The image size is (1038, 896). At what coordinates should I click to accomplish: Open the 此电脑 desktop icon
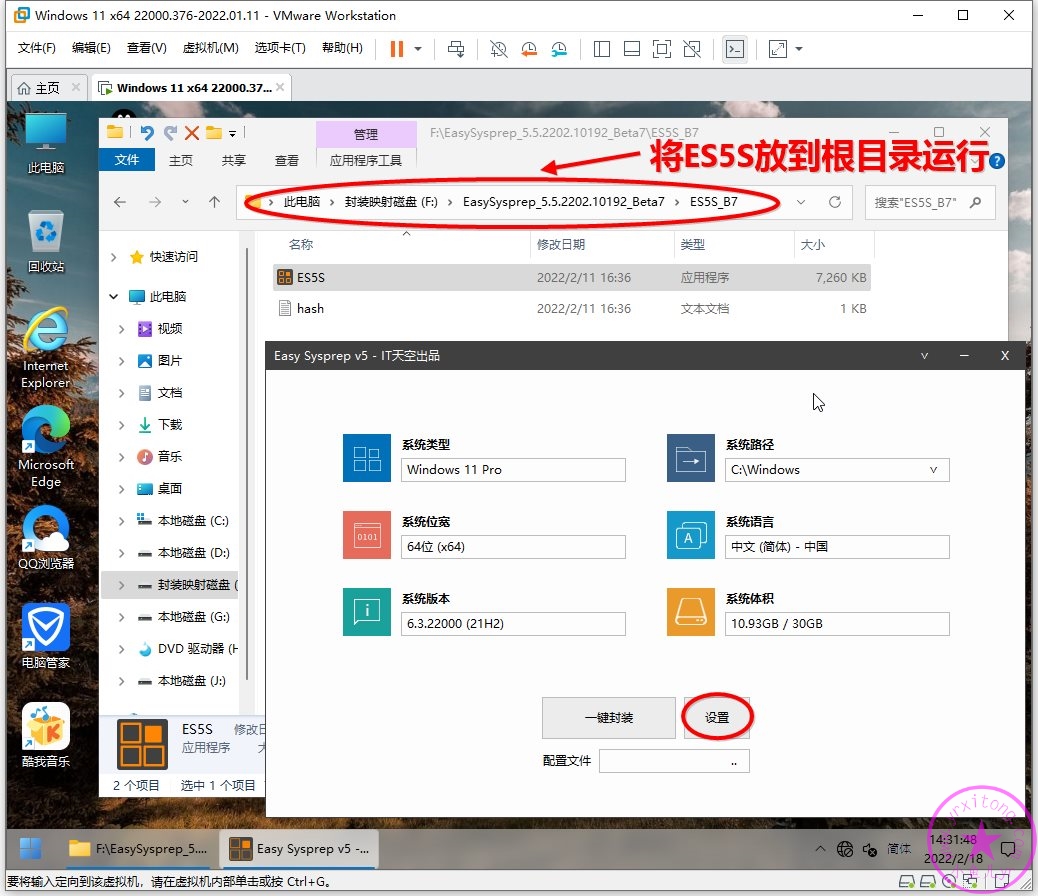[x=46, y=144]
